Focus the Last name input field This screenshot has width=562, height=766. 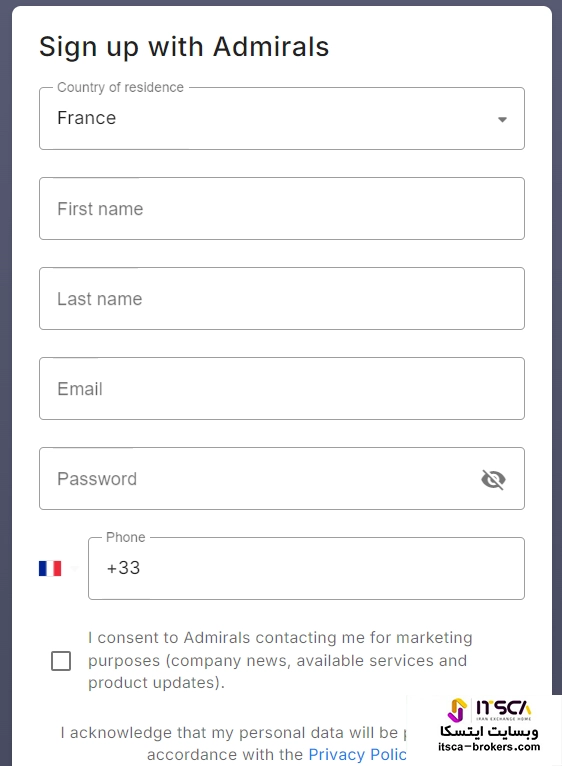pyautogui.click(x=282, y=298)
